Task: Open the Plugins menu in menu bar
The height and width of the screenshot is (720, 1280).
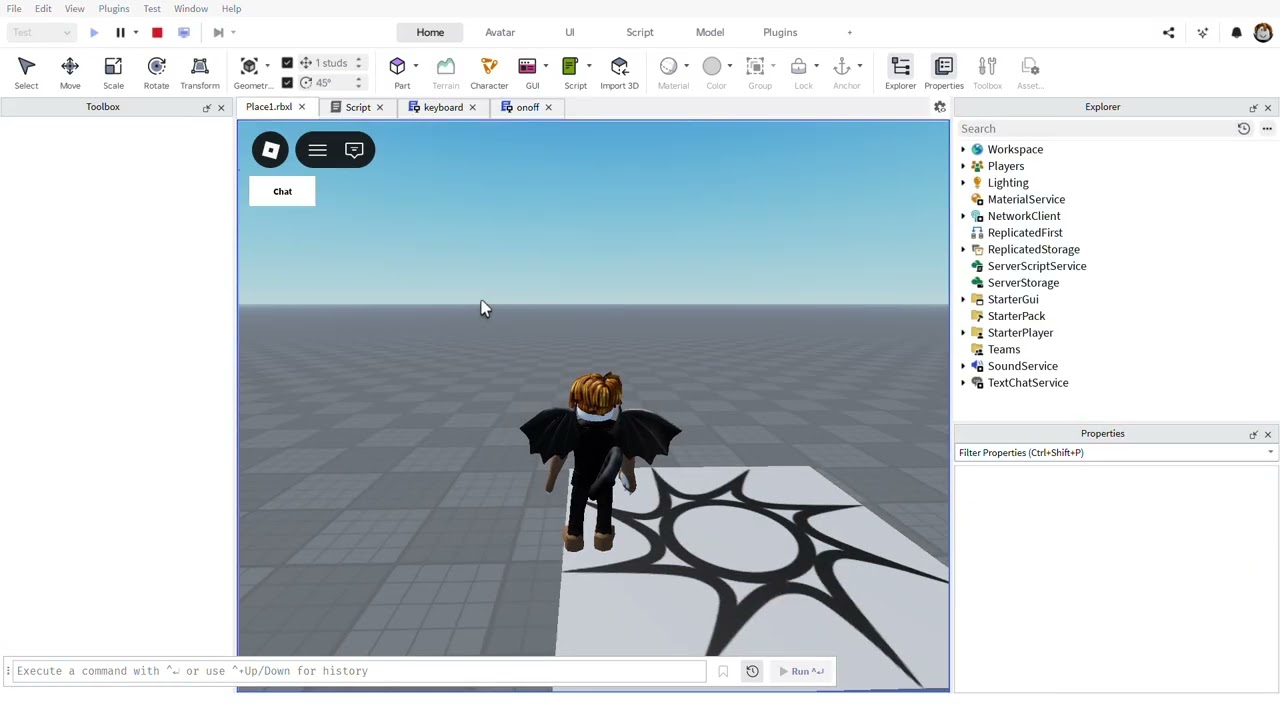Action: [114, 8]
